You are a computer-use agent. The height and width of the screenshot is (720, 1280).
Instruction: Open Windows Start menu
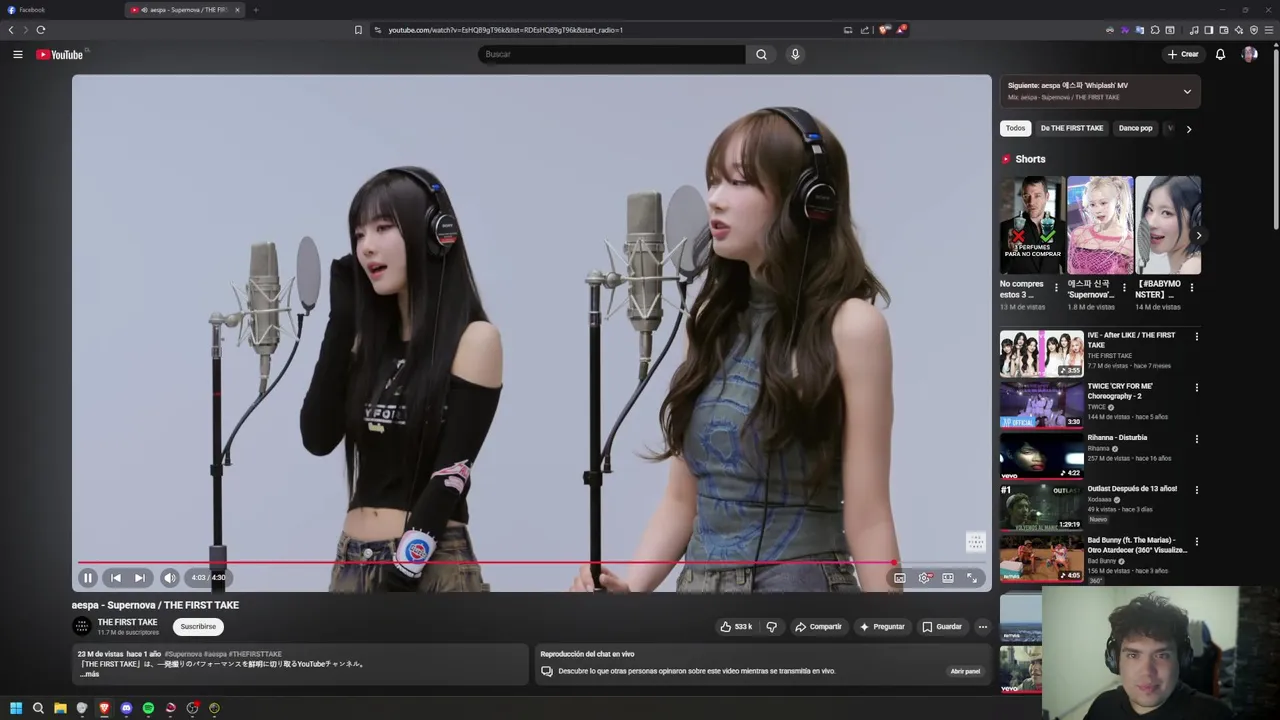click(x=16, y=708)
